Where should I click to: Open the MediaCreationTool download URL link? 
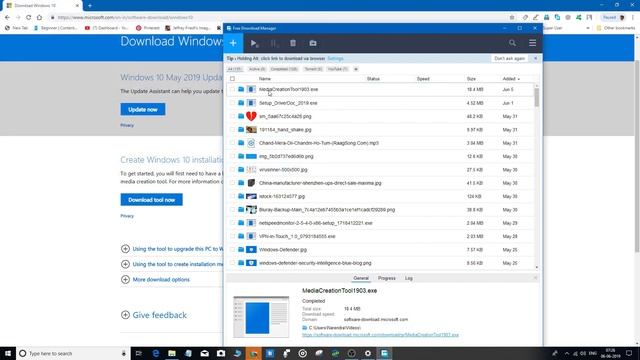click(380, 335)
